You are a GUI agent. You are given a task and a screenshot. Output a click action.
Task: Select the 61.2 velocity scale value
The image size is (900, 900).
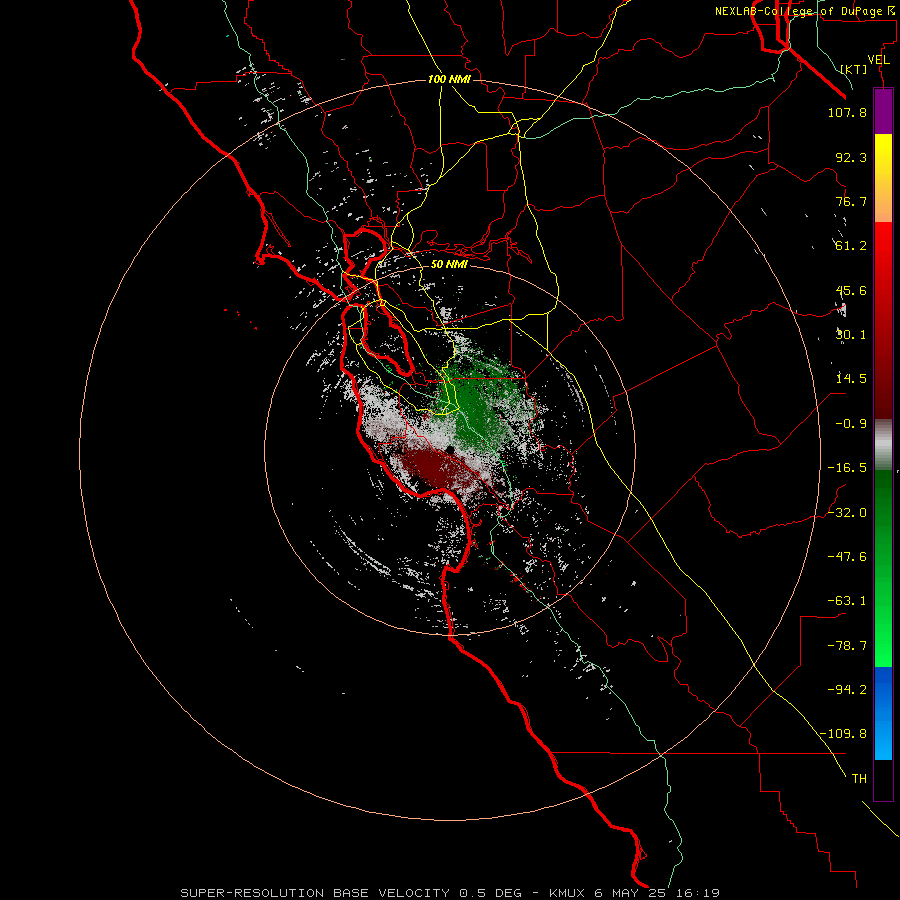pos(851,246)
